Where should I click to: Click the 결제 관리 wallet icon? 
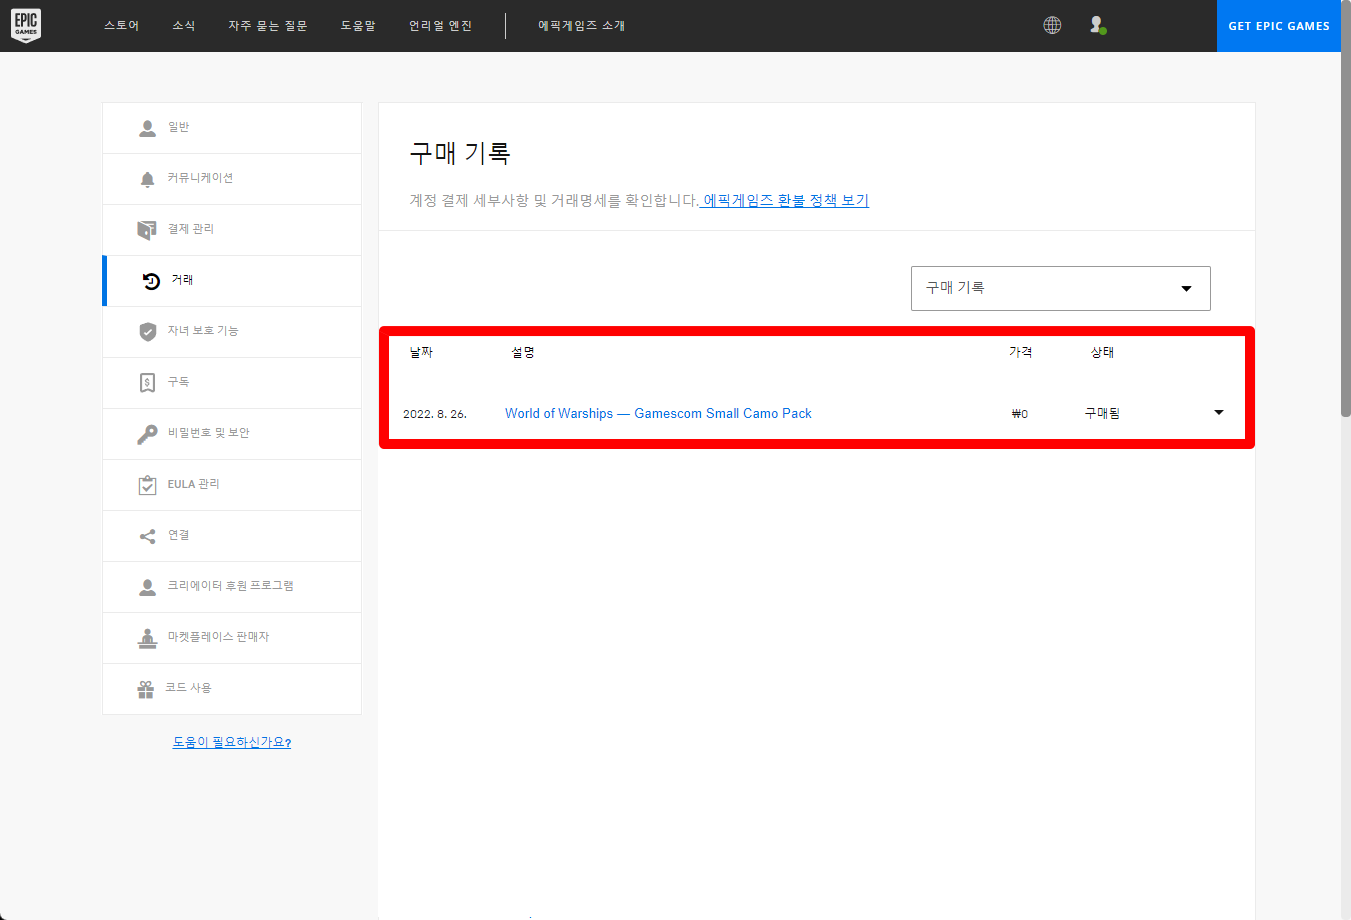point(147,230)
